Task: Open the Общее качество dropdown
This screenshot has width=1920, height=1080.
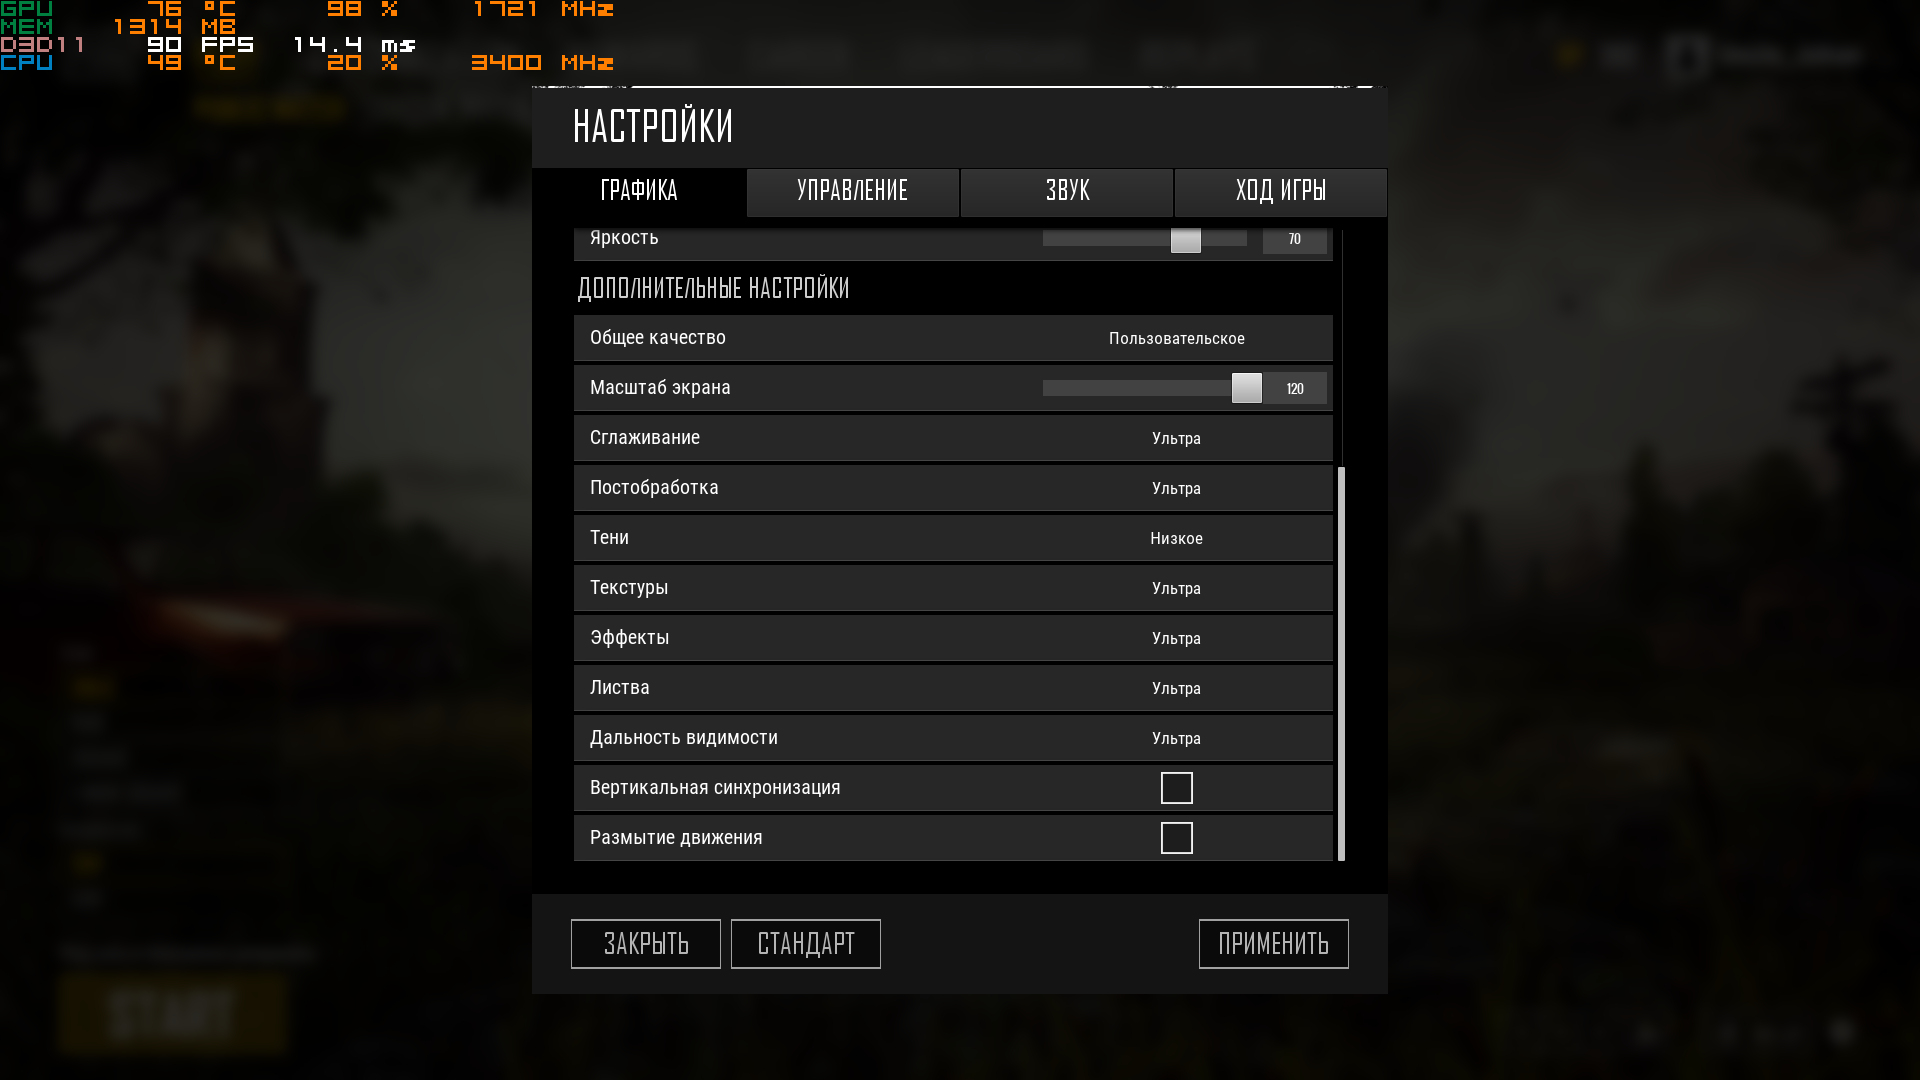Action: [x=1177, y=338]
